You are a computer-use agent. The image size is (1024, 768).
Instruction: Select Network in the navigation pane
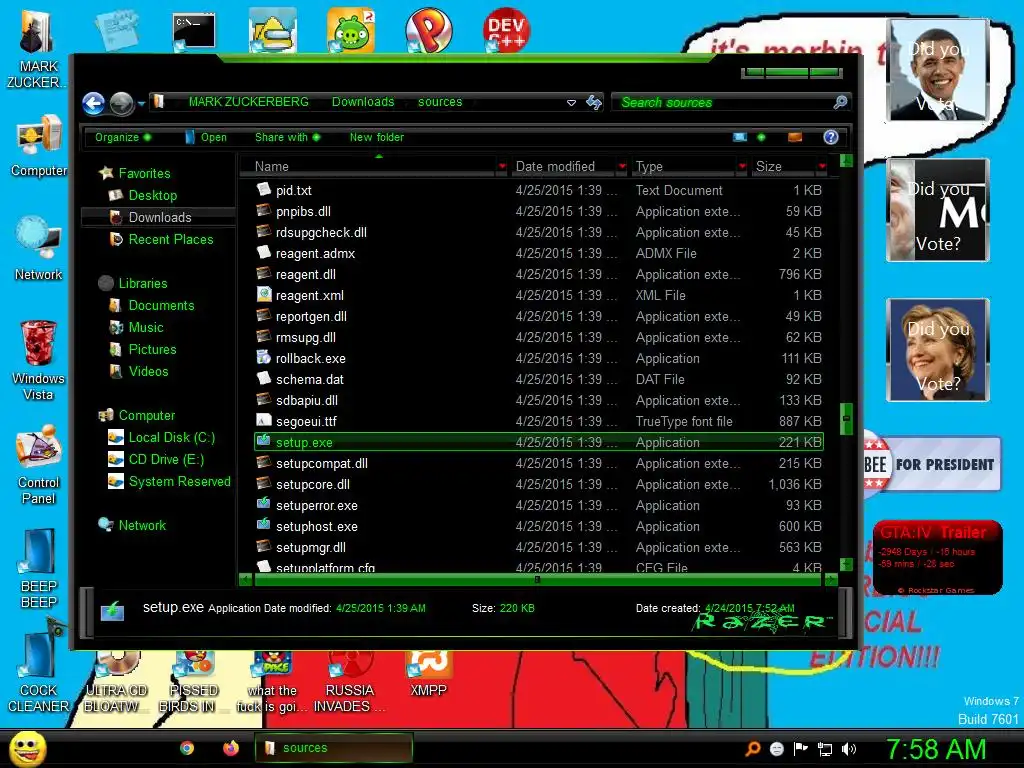[x=142, y=526]
